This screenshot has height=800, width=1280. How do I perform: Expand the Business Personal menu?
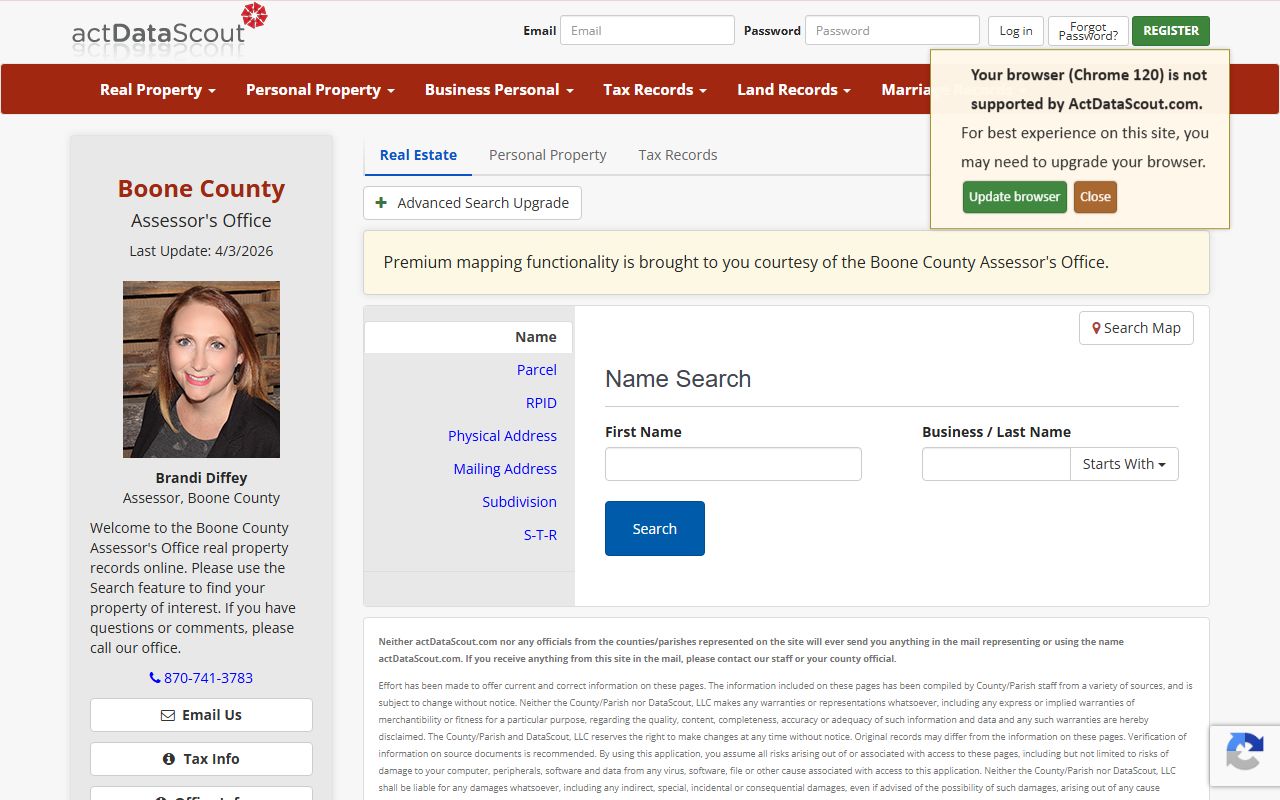tap(499, 89)
